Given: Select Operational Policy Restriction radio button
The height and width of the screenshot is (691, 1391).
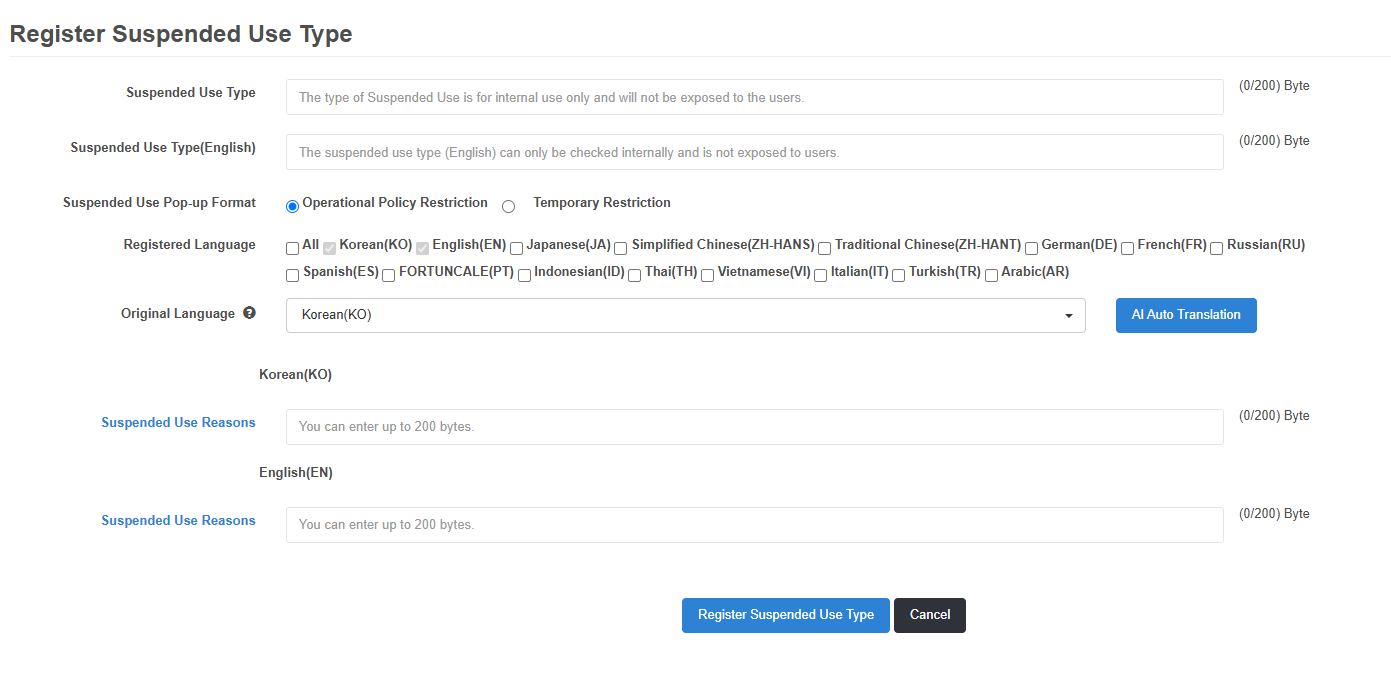Looking at the screenshot, I should (292, 206).
